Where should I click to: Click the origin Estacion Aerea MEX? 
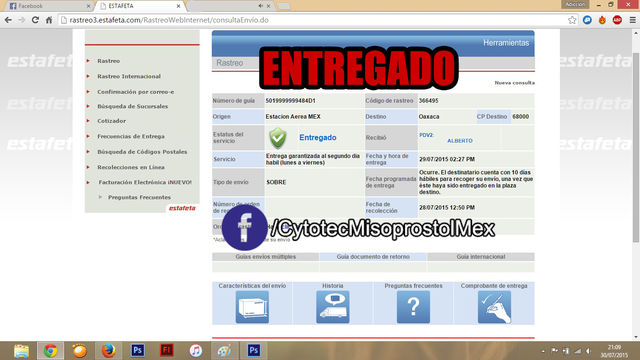(293, 117)
